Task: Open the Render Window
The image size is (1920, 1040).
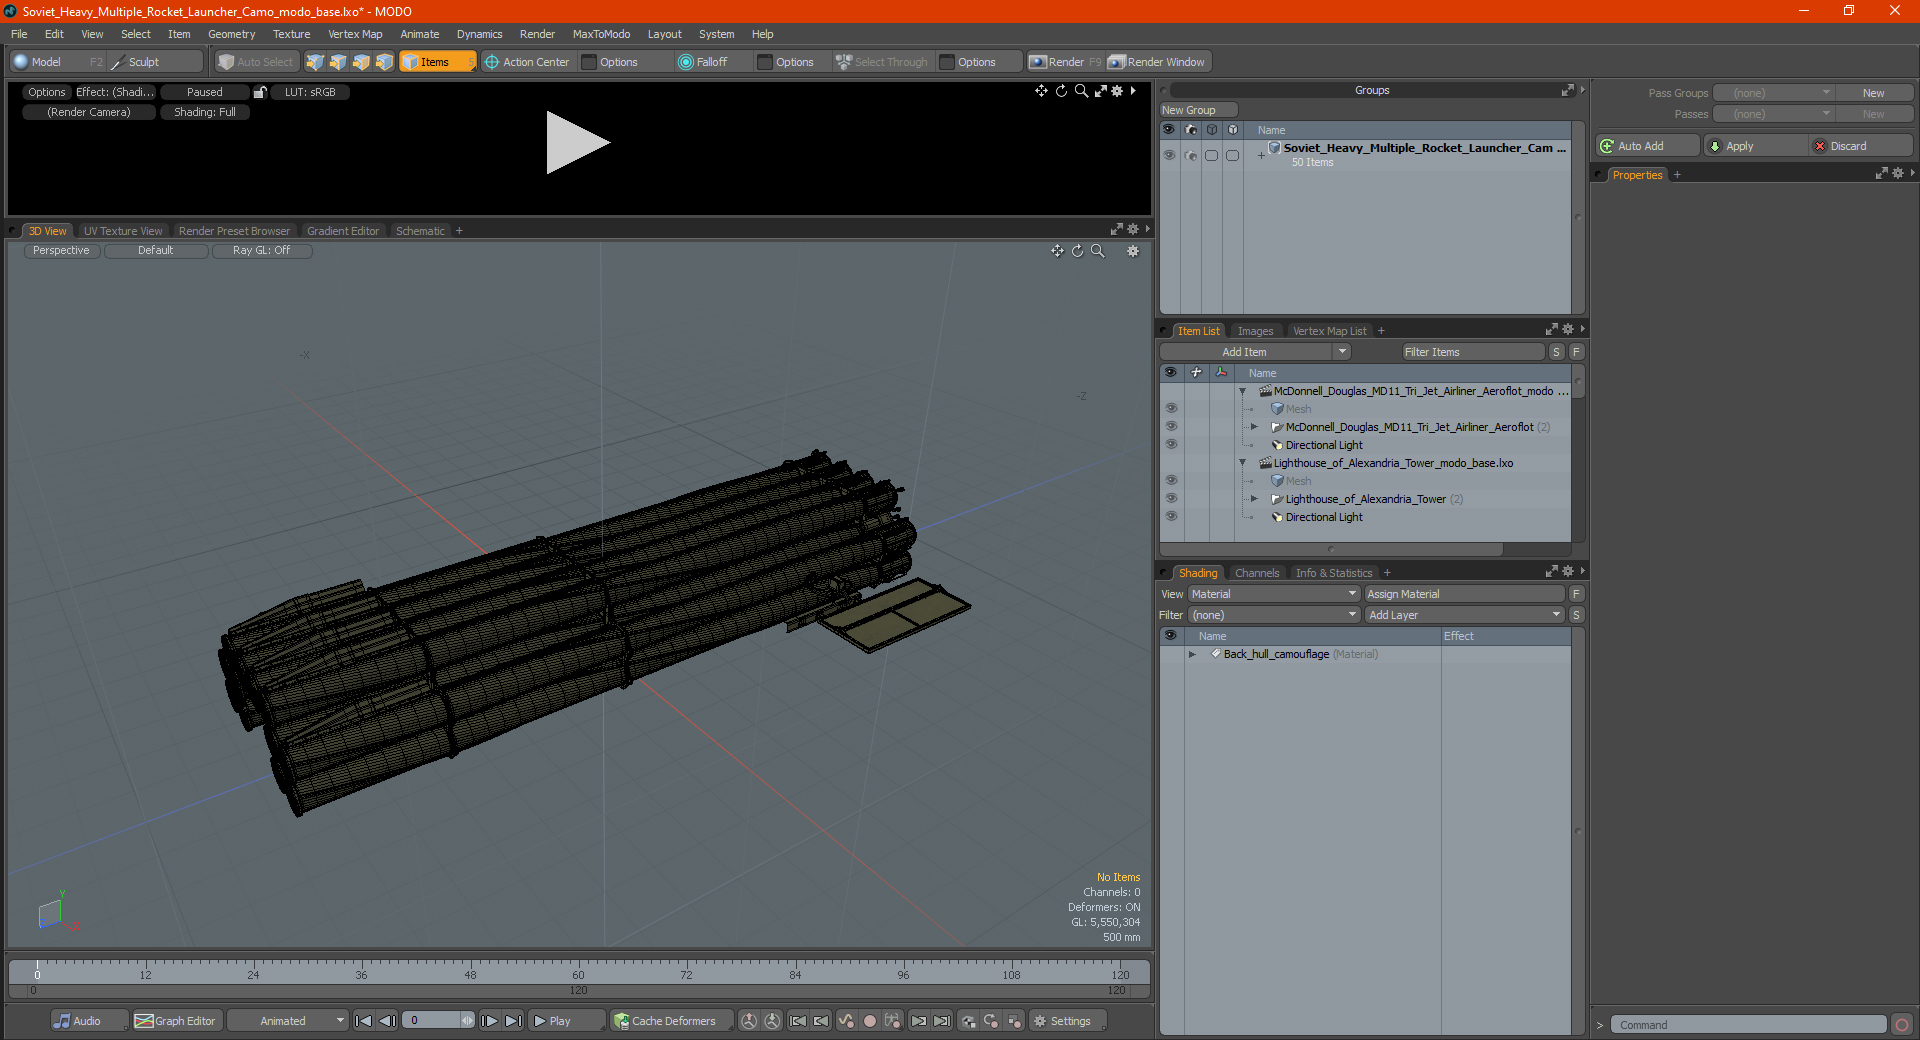Action: 1158,62
